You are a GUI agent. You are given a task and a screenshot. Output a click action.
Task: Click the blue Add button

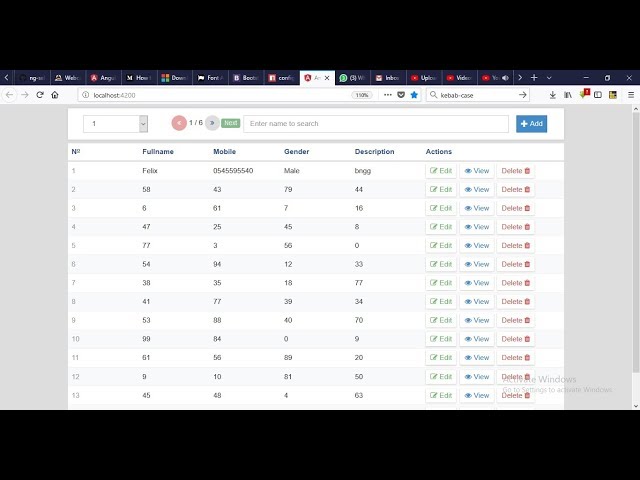(x=531, y=124)
